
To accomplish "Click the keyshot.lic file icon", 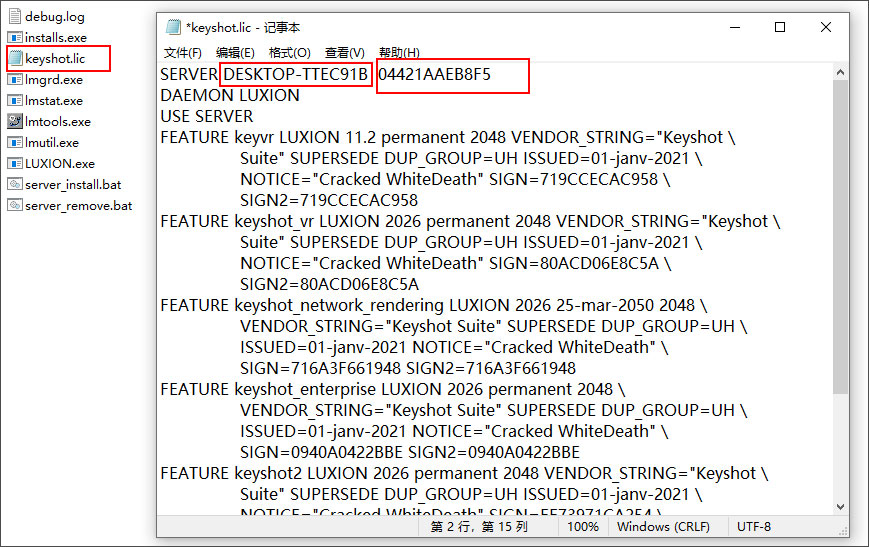I will tap(15, 58).
